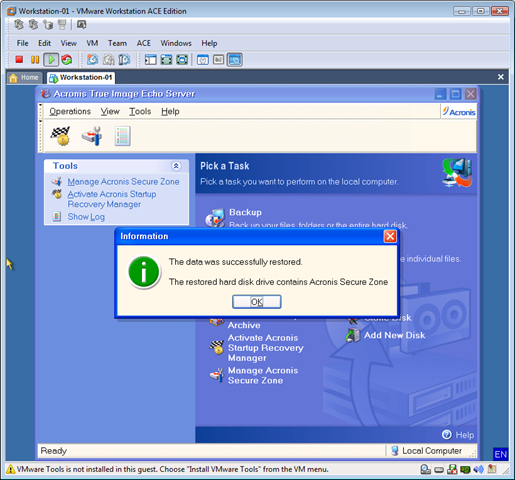Click the Add New Disk icon
The image size is (515, 480).
point(353,335)
